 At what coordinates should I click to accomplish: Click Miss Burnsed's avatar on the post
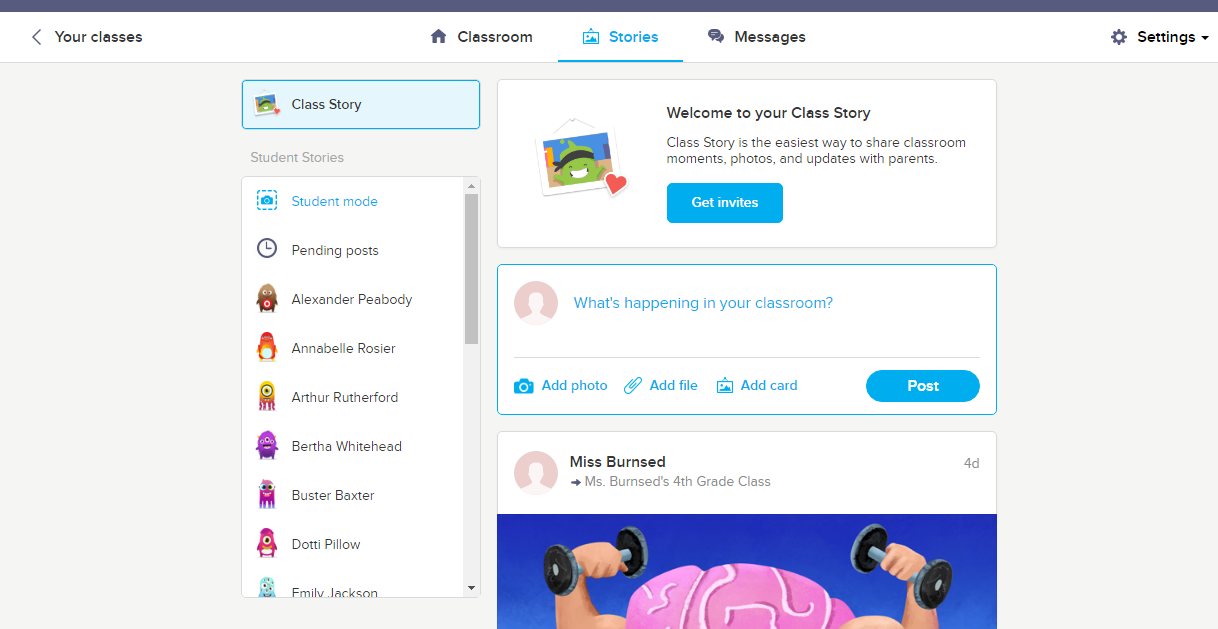point(536,472)
